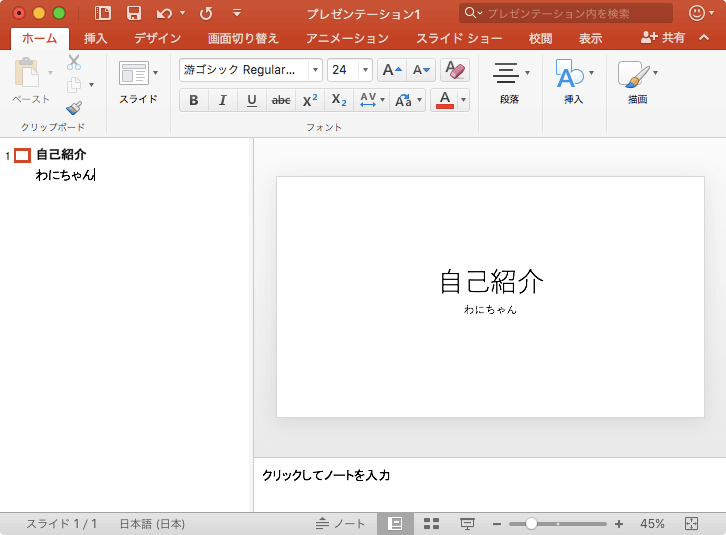Expand the font size 24 dropdown

[365, 70]
